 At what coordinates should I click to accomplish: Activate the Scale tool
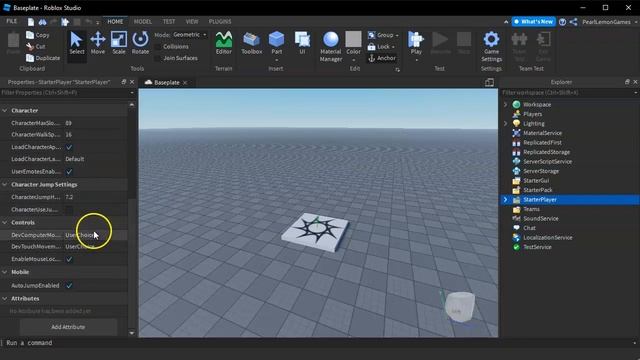tap(119, 43)
